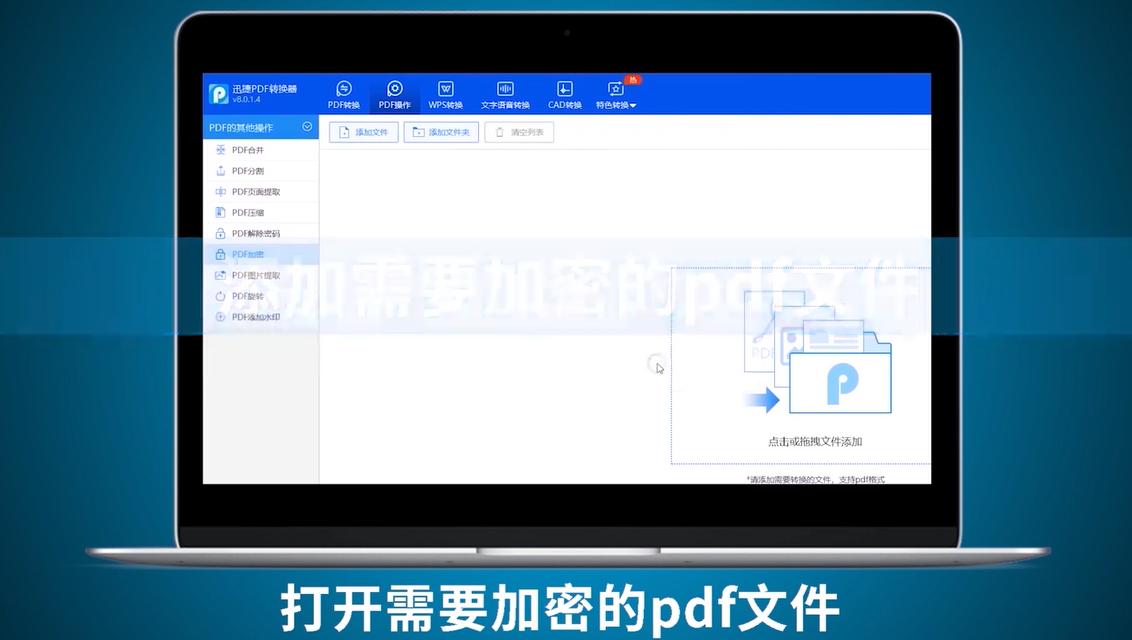Expand the 特色转换 dropdown menu
The image size is (1132, 640).
[x=616, y=95]
